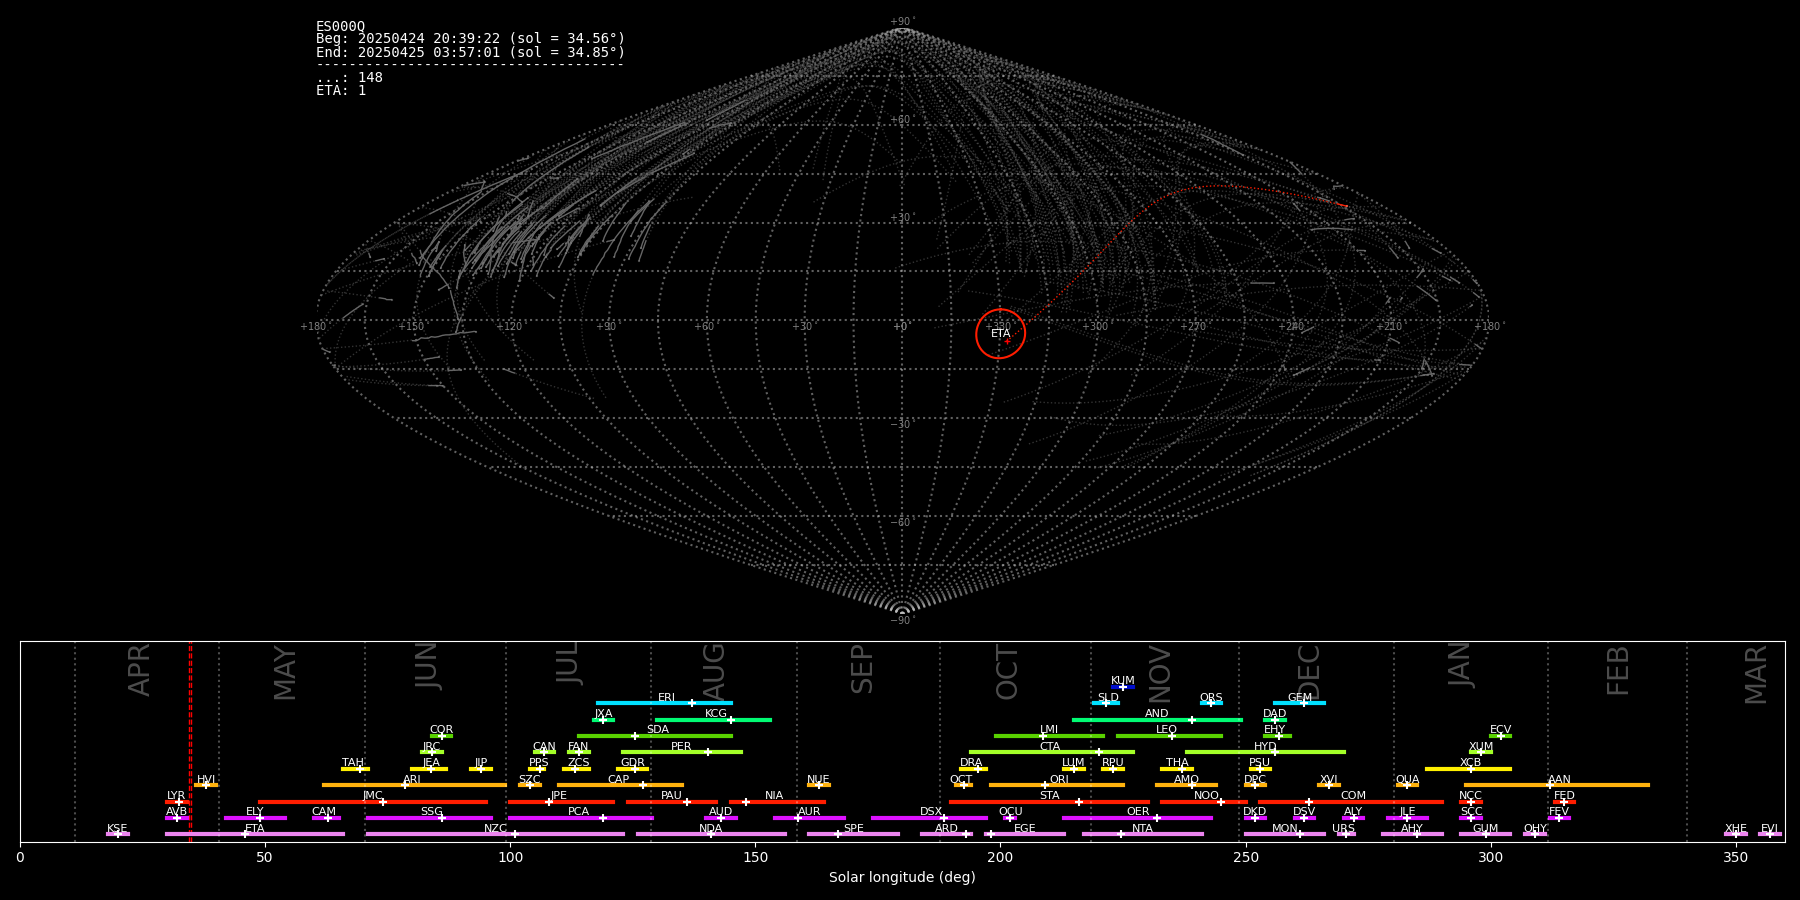Image resolution: width=1800 pixels, height=900 pixels.
Task: Click the GEM shower label
Action: 1299,698
